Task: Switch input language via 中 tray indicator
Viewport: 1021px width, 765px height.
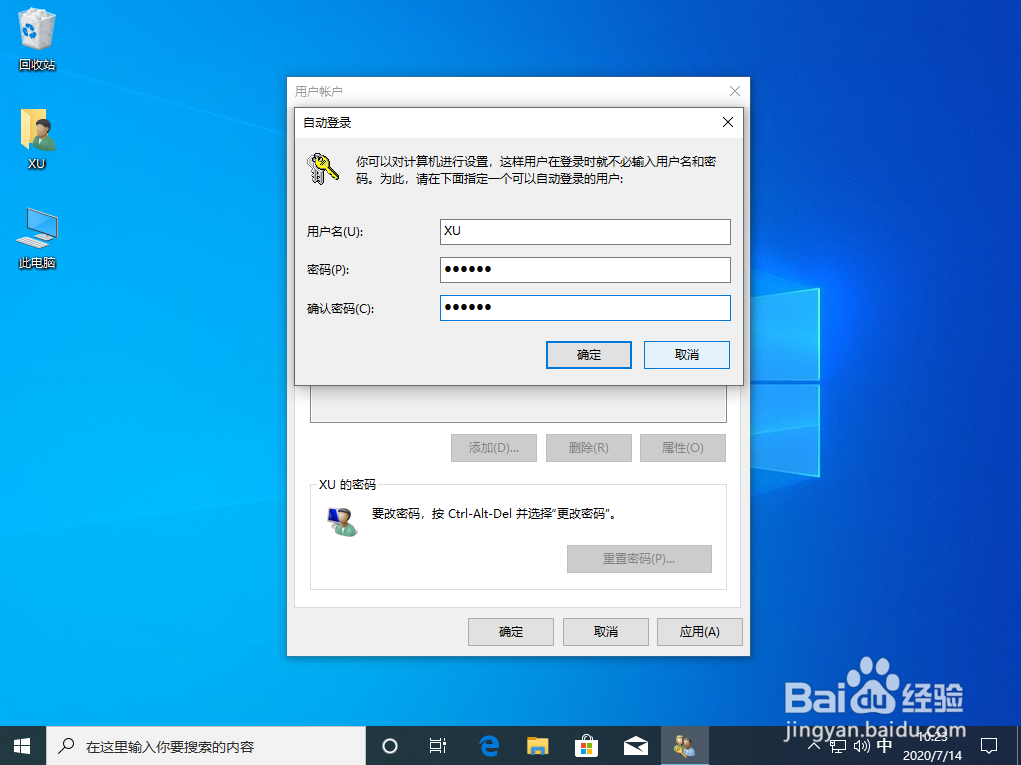Action: click(884, 745)
